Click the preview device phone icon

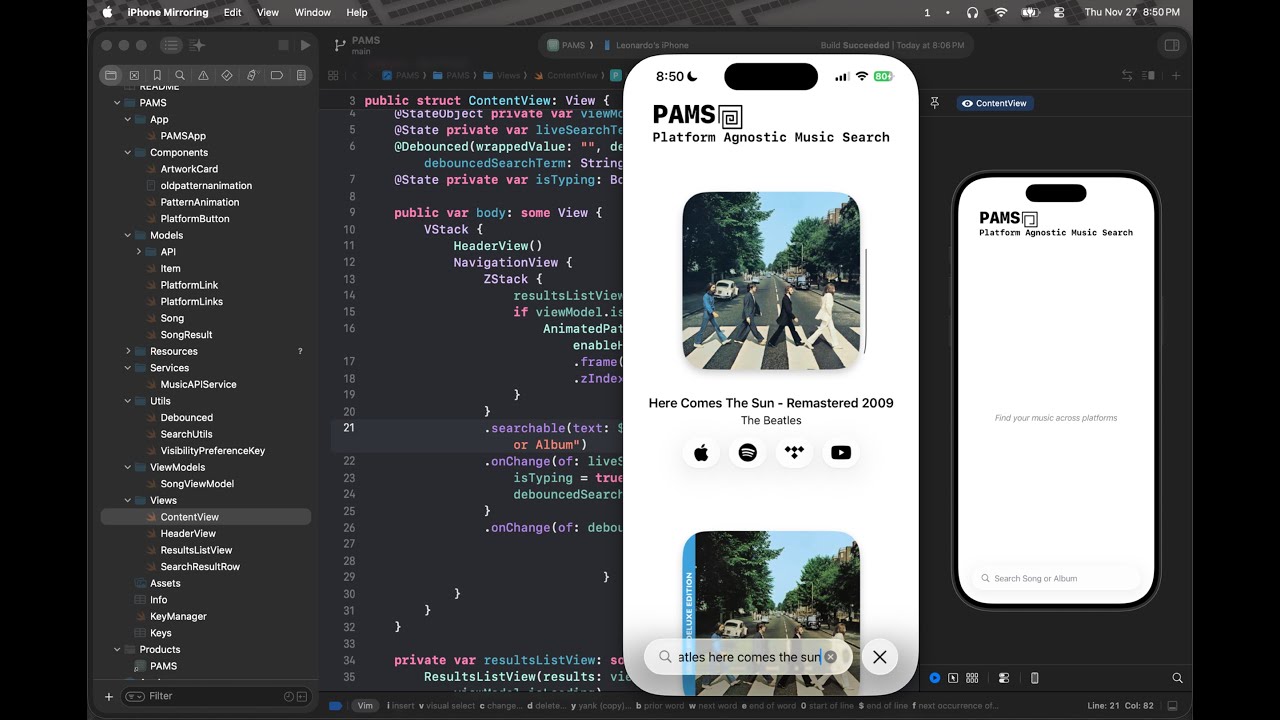pyautogui.click(x=1034, y=678)
